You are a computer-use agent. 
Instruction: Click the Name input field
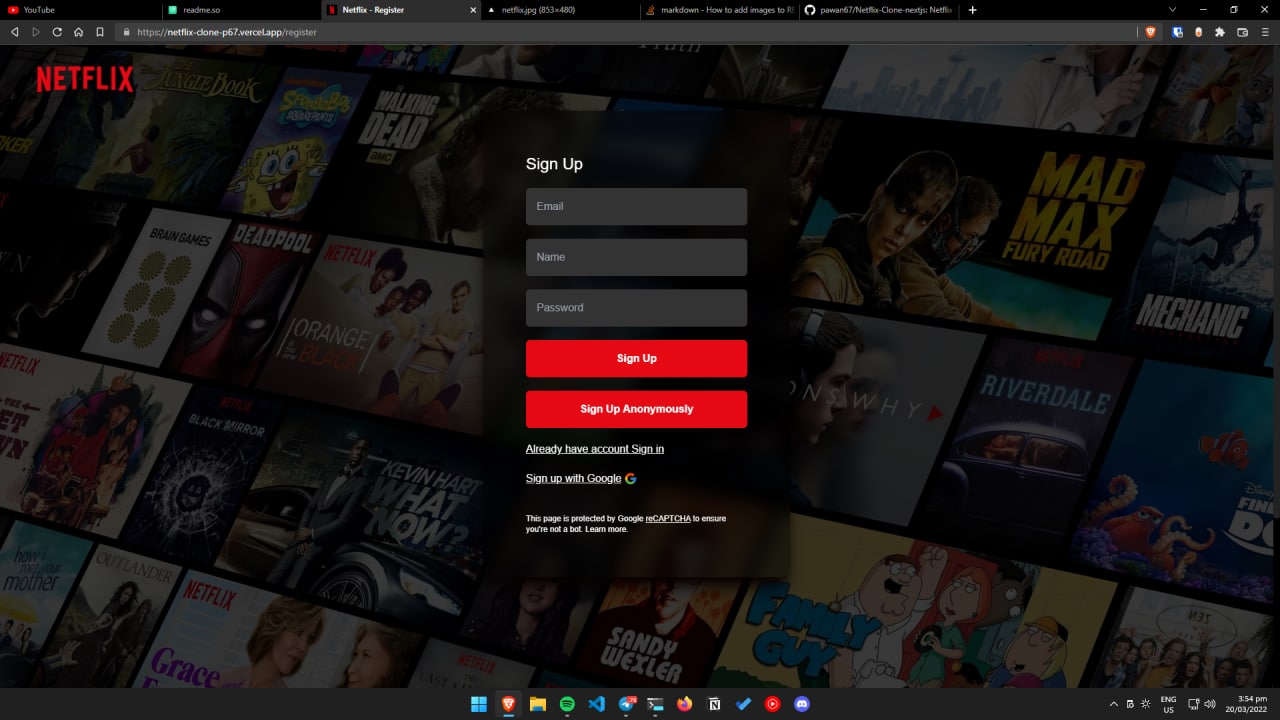coord(636,257)
